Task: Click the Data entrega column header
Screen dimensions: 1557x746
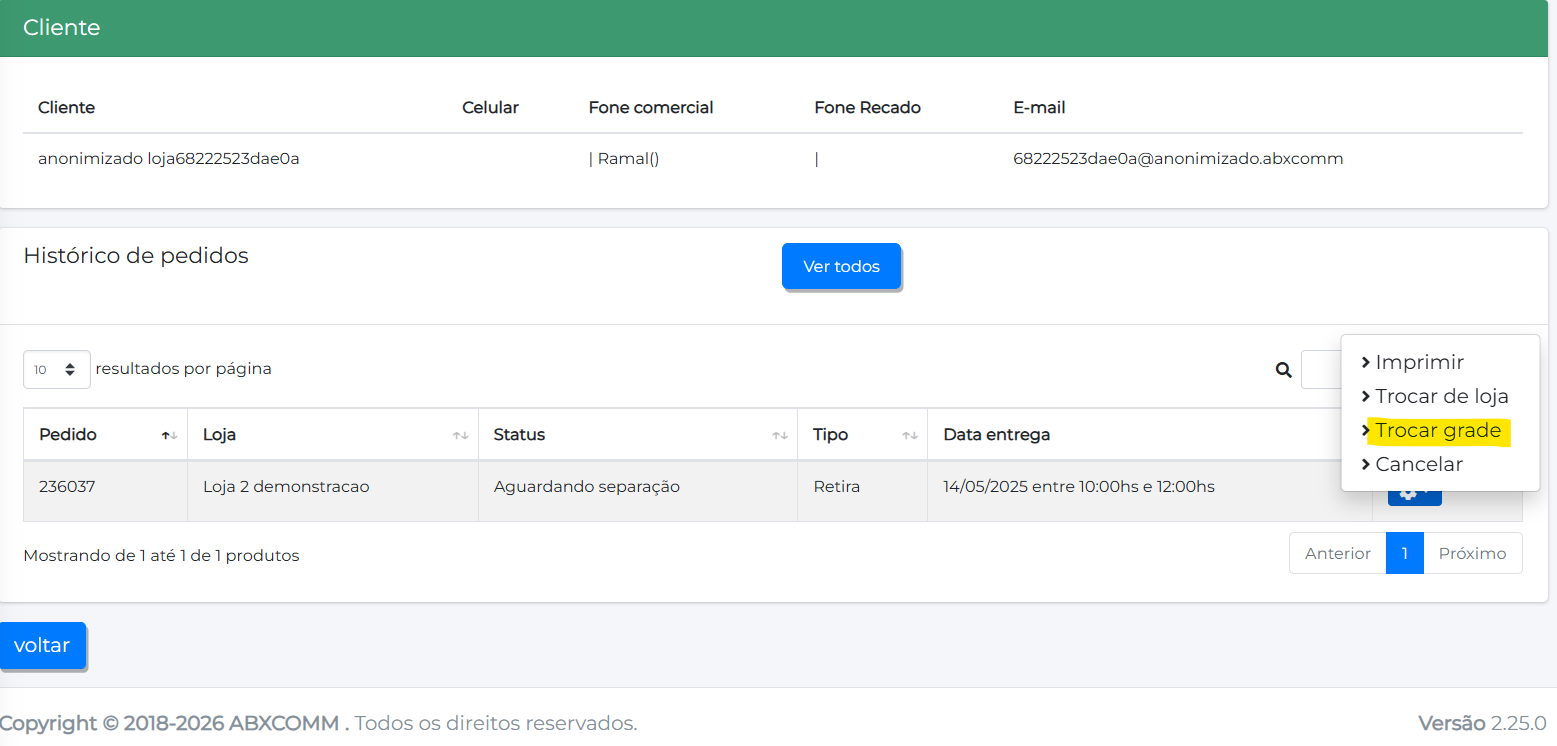Action: [996, 435]
